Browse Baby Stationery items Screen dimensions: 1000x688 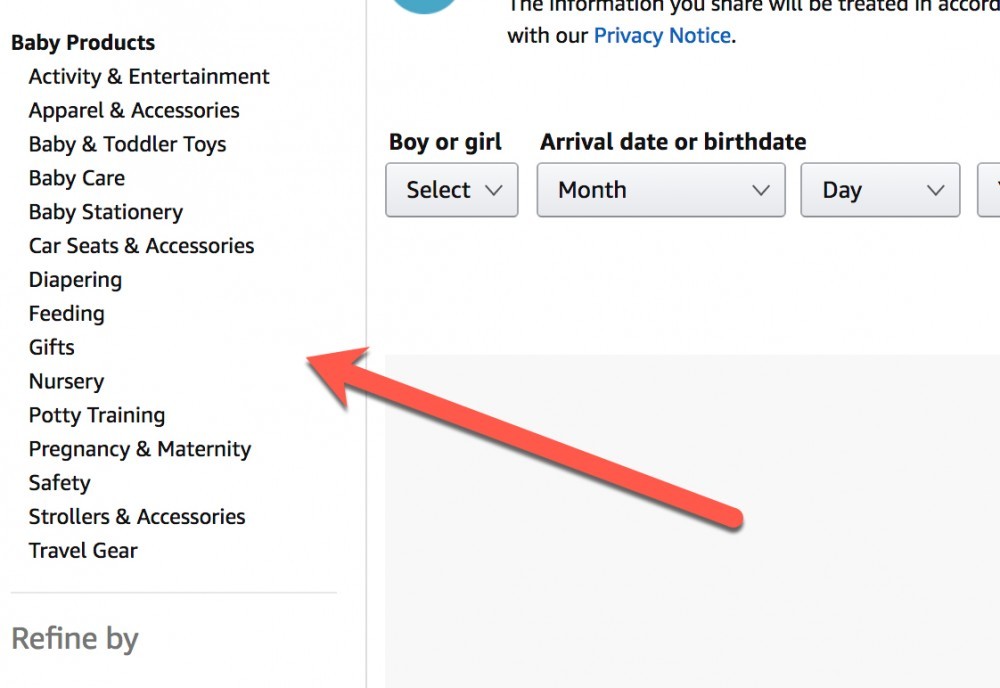105,212
